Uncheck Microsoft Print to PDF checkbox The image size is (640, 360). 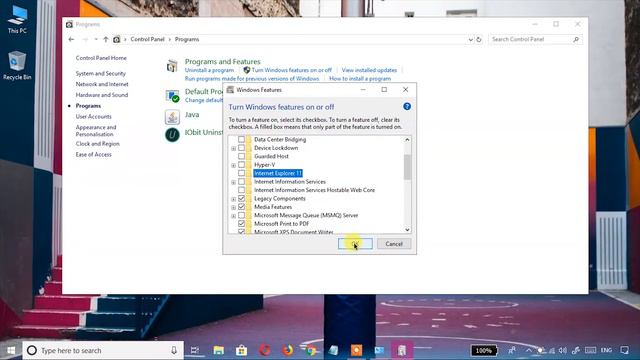[x=242, y=224]
